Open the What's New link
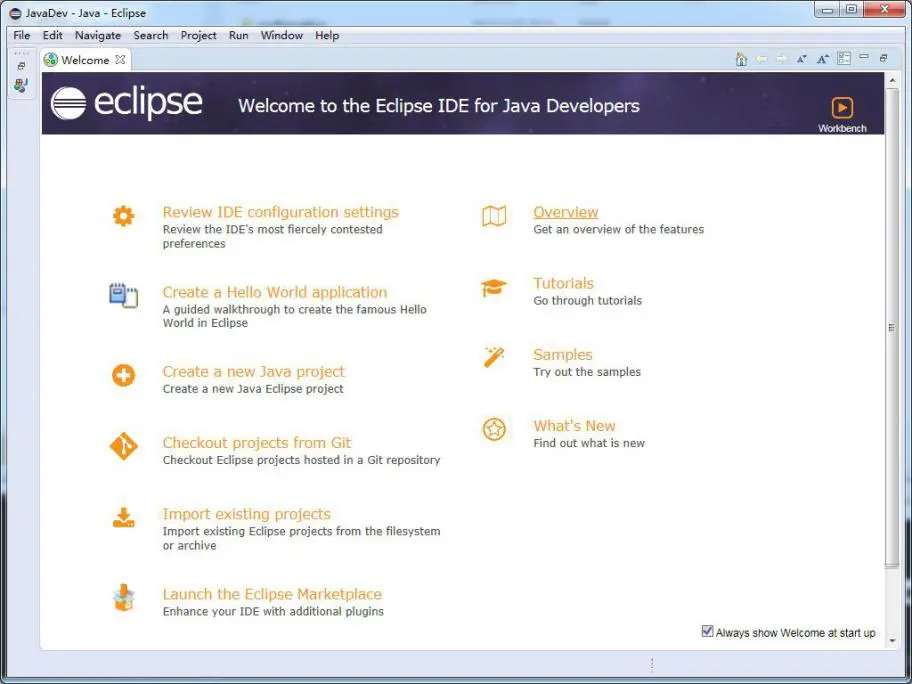Screen dimensions: 912x684 [574, 426]
